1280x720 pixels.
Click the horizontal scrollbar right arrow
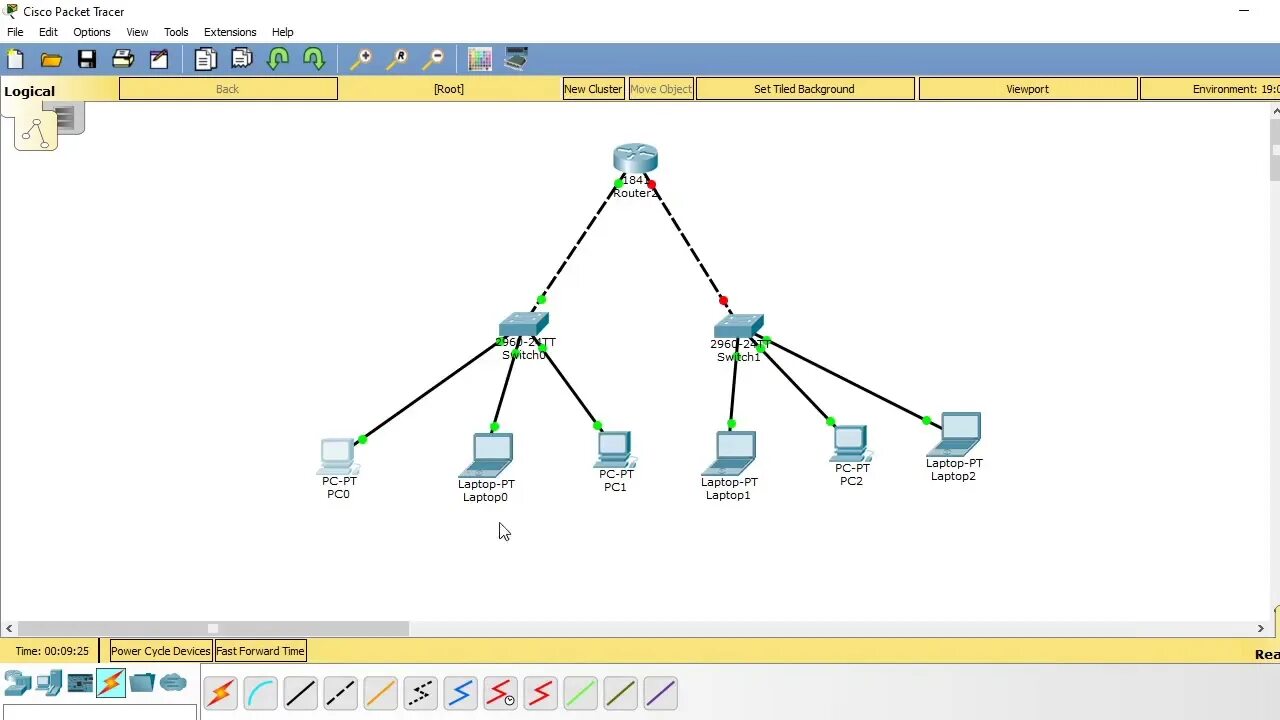coord(1260,628)
